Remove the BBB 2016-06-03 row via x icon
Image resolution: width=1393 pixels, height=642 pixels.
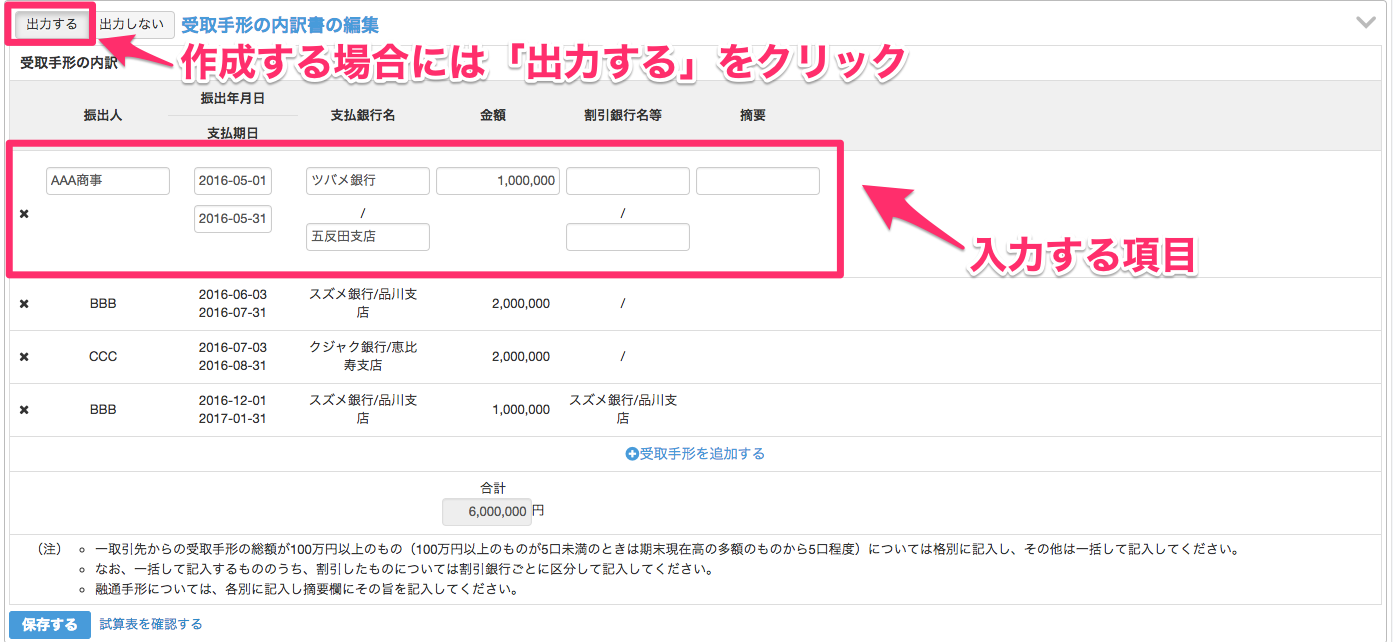pyautogui.click(x=24, y=304)
